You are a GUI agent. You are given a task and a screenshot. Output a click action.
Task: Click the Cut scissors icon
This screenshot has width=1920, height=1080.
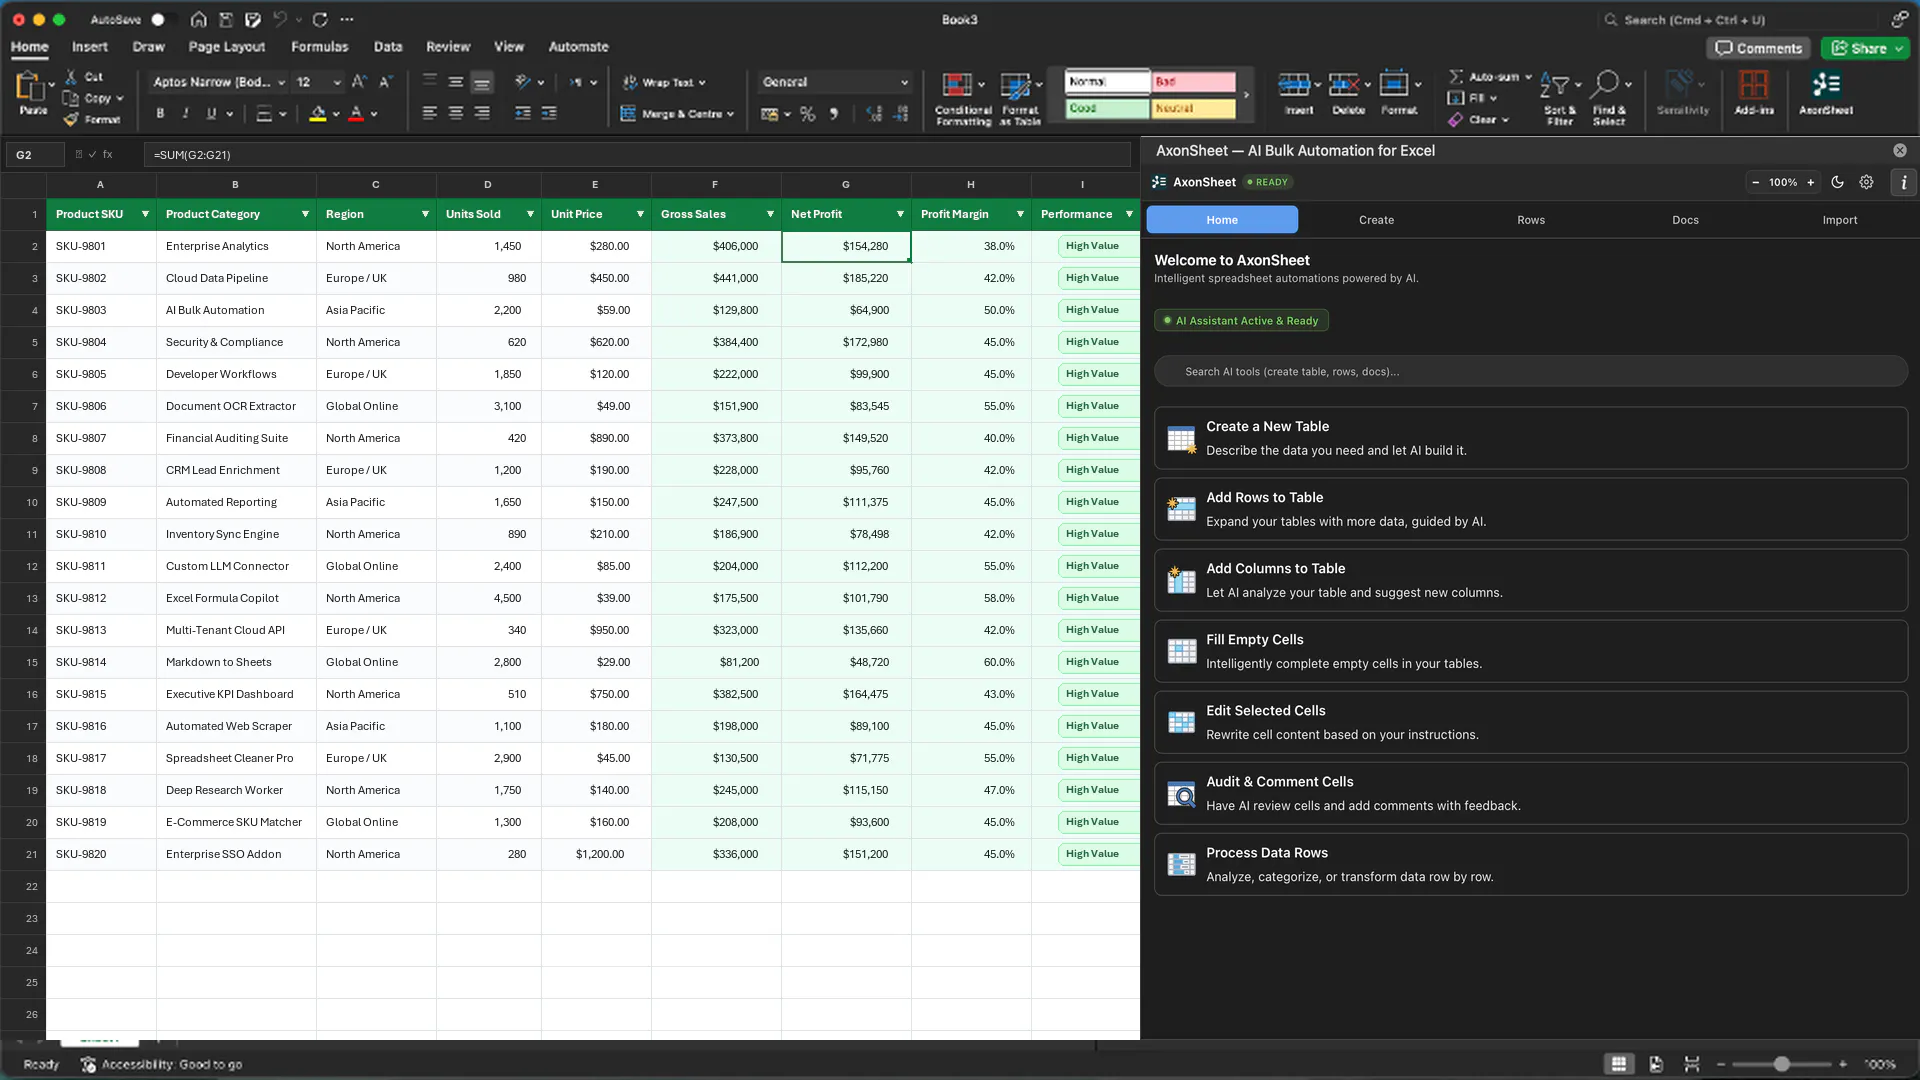[x=71, y=77]
